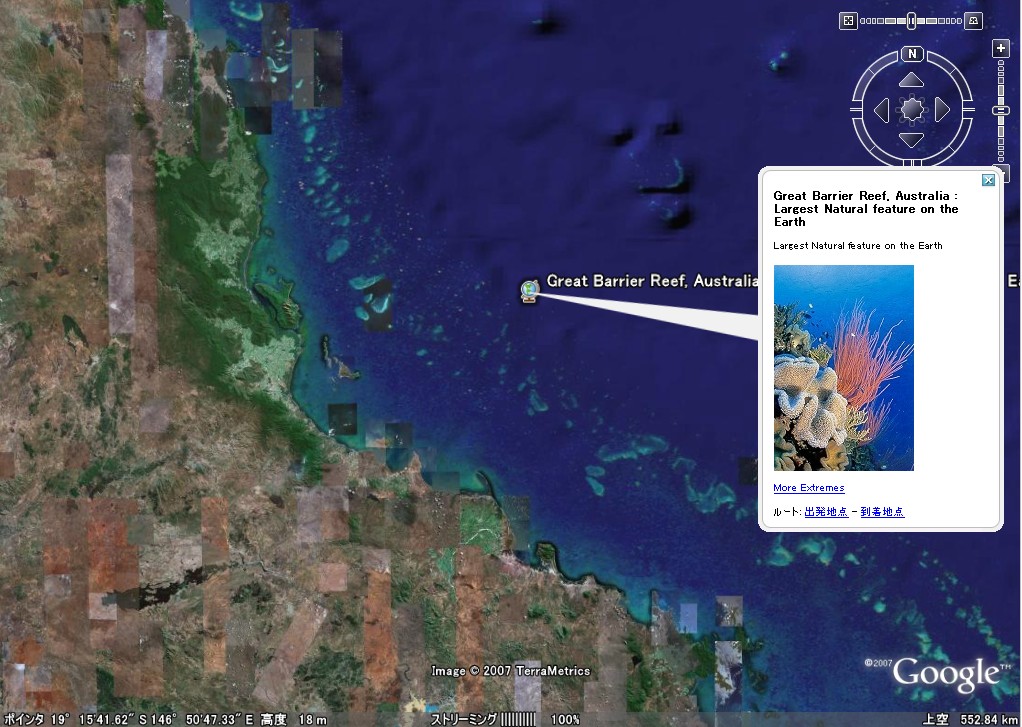Click the tilt slider handle
The width and height of the screenshot is (1022, 727).
(911, 21)
